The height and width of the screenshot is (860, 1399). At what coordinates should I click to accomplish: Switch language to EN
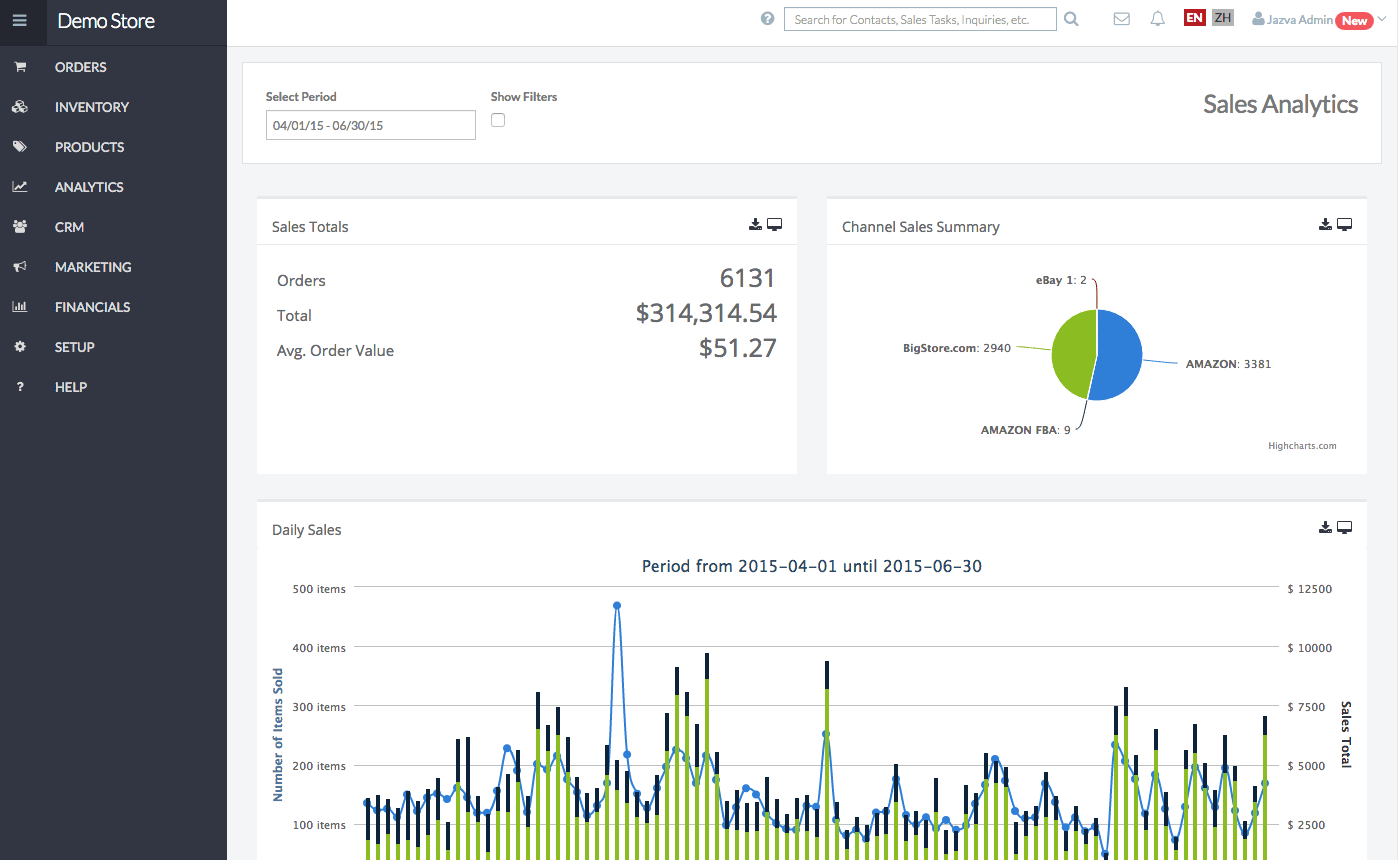pos(1194,18)
